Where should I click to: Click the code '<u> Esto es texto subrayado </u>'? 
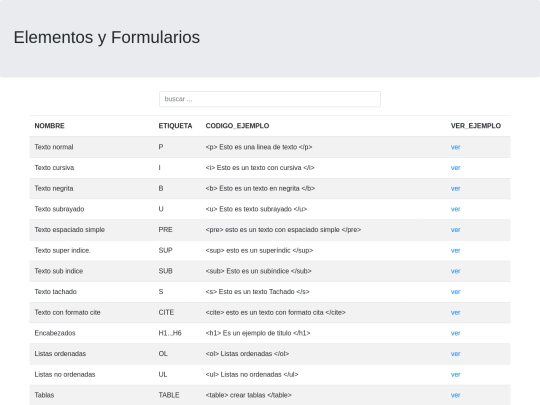(x=256, y=209)
